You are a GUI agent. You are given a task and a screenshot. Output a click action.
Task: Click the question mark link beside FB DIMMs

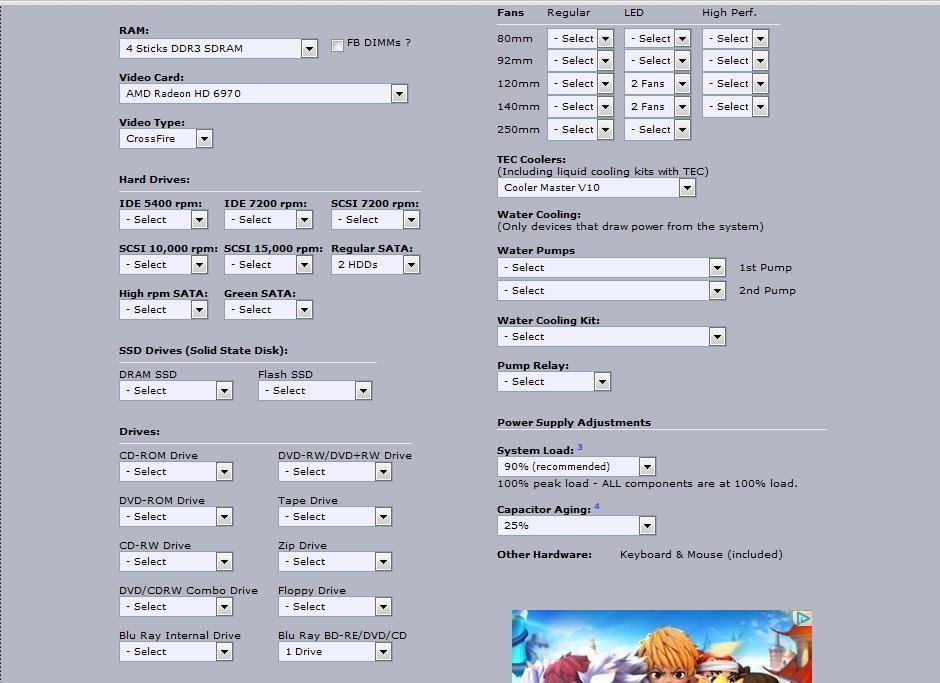coord(408,43)
